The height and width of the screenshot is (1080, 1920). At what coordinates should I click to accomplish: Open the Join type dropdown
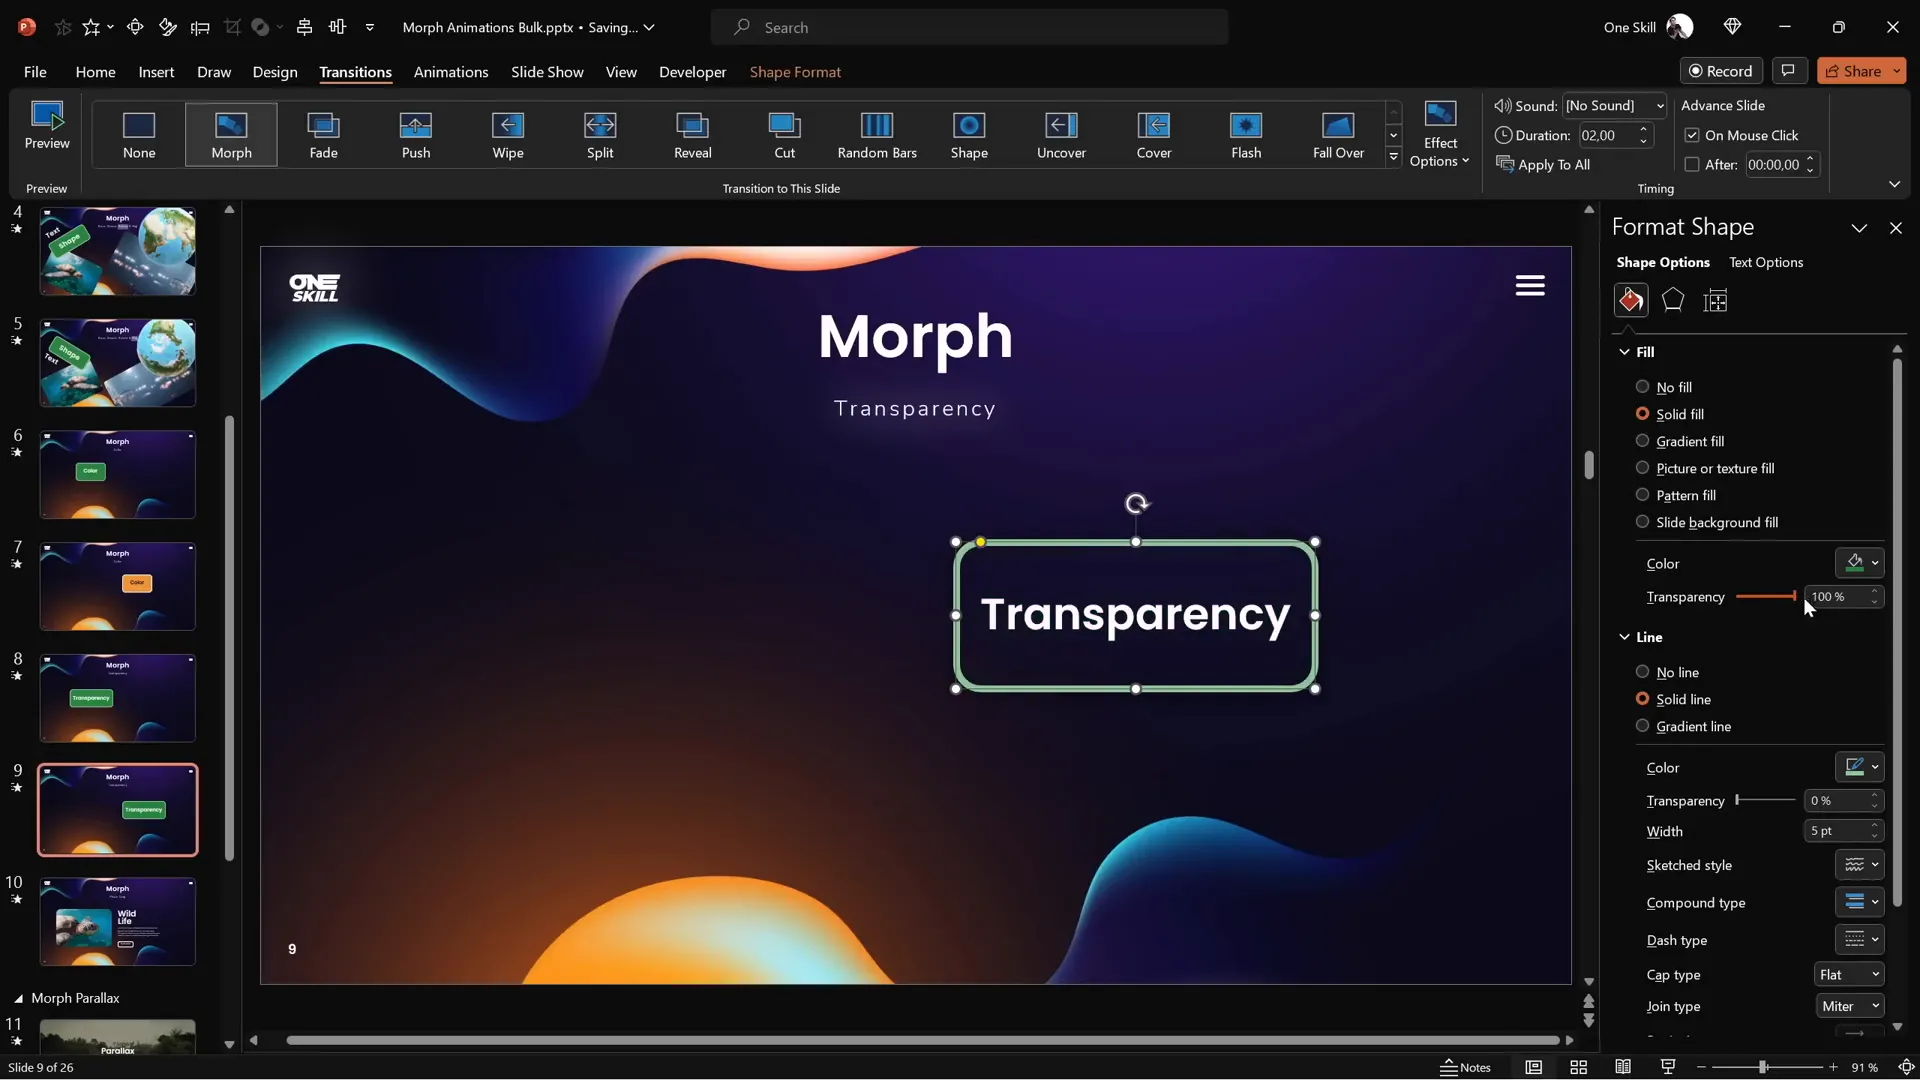pyautogui.click(x=1850, y=1006)
